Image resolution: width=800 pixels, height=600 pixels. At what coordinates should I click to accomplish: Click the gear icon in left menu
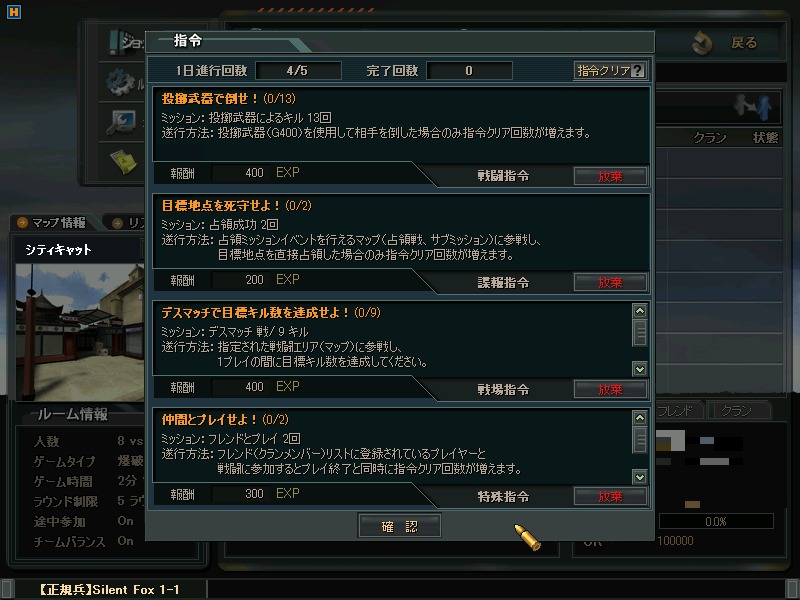tap(120, 82)
